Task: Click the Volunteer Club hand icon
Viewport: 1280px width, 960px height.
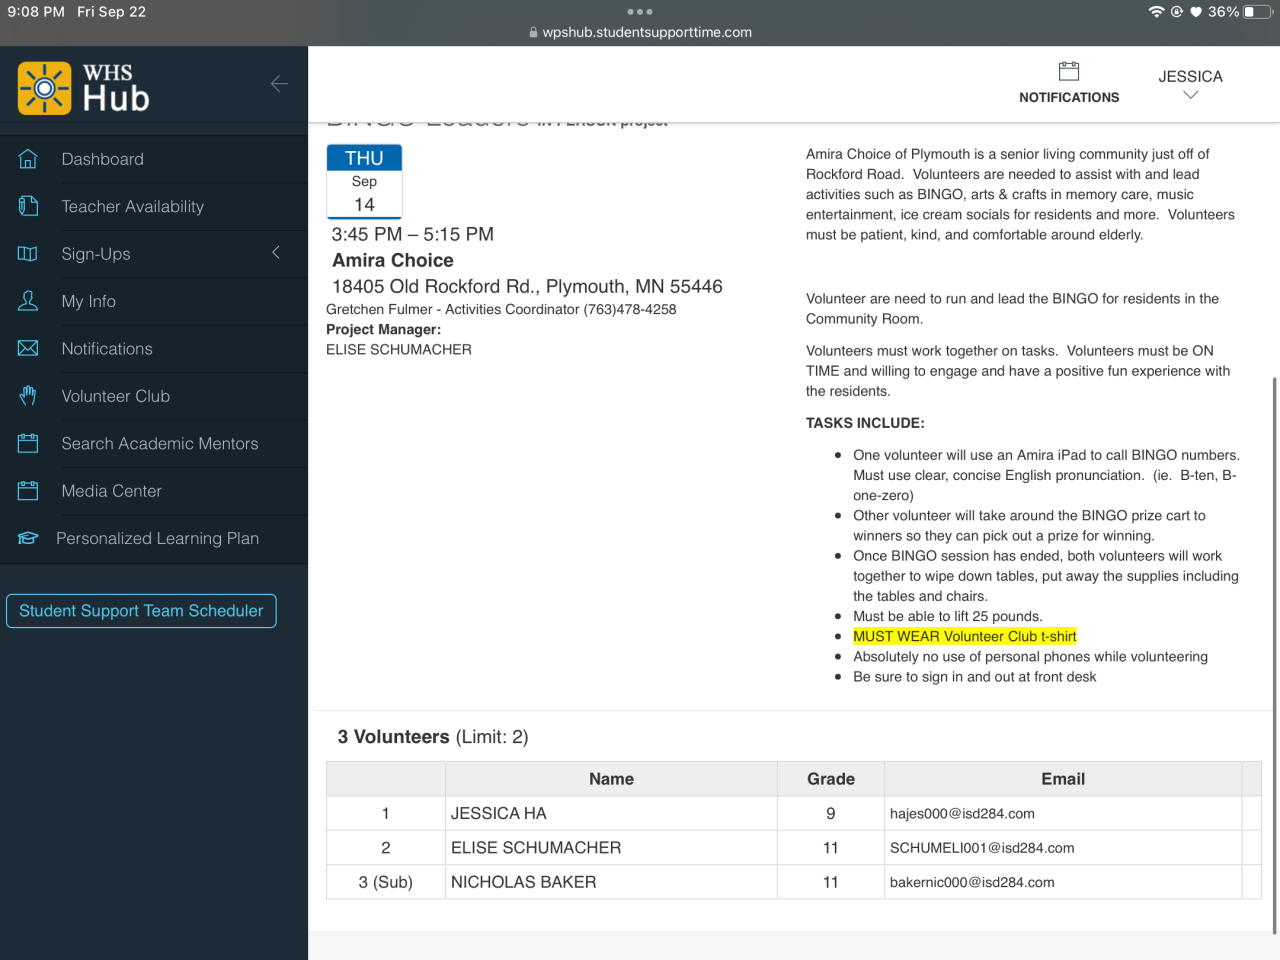Action: (28, 396)
